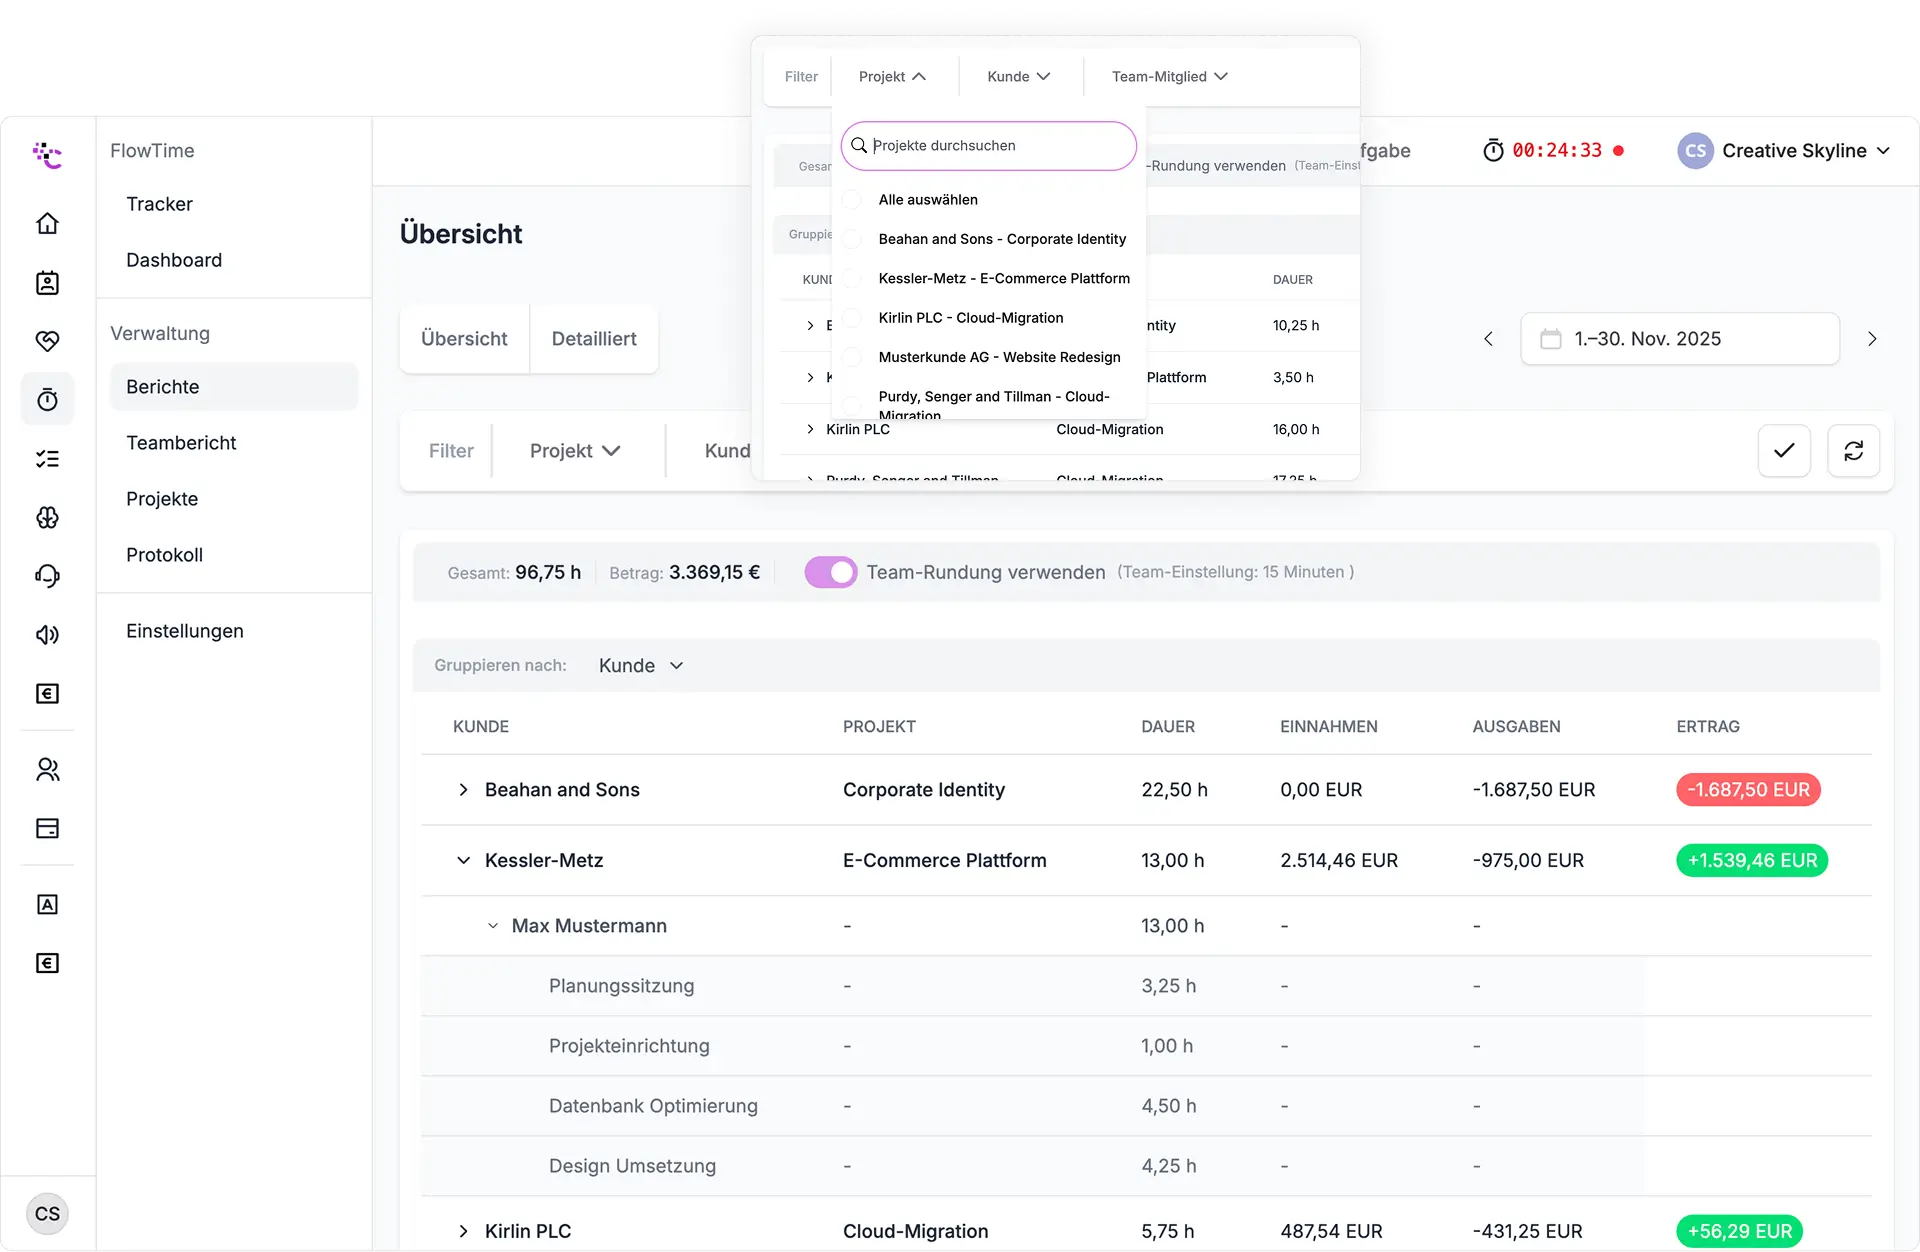Image resolution: width=1920 pixels, height=1252 pixels.
Task: Click the checkmark apply filter button
Action: [1784, 451]
